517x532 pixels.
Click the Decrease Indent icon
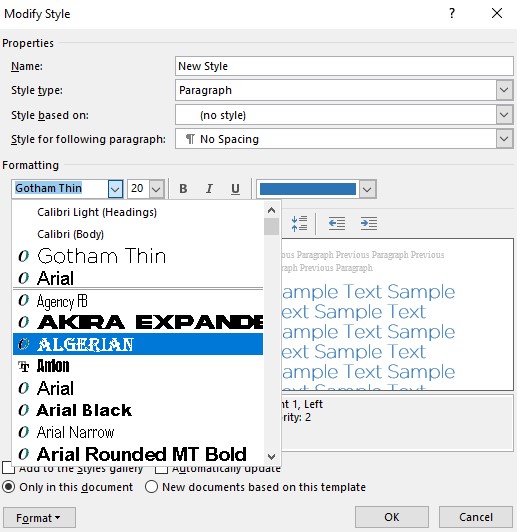tap(337, 224)
